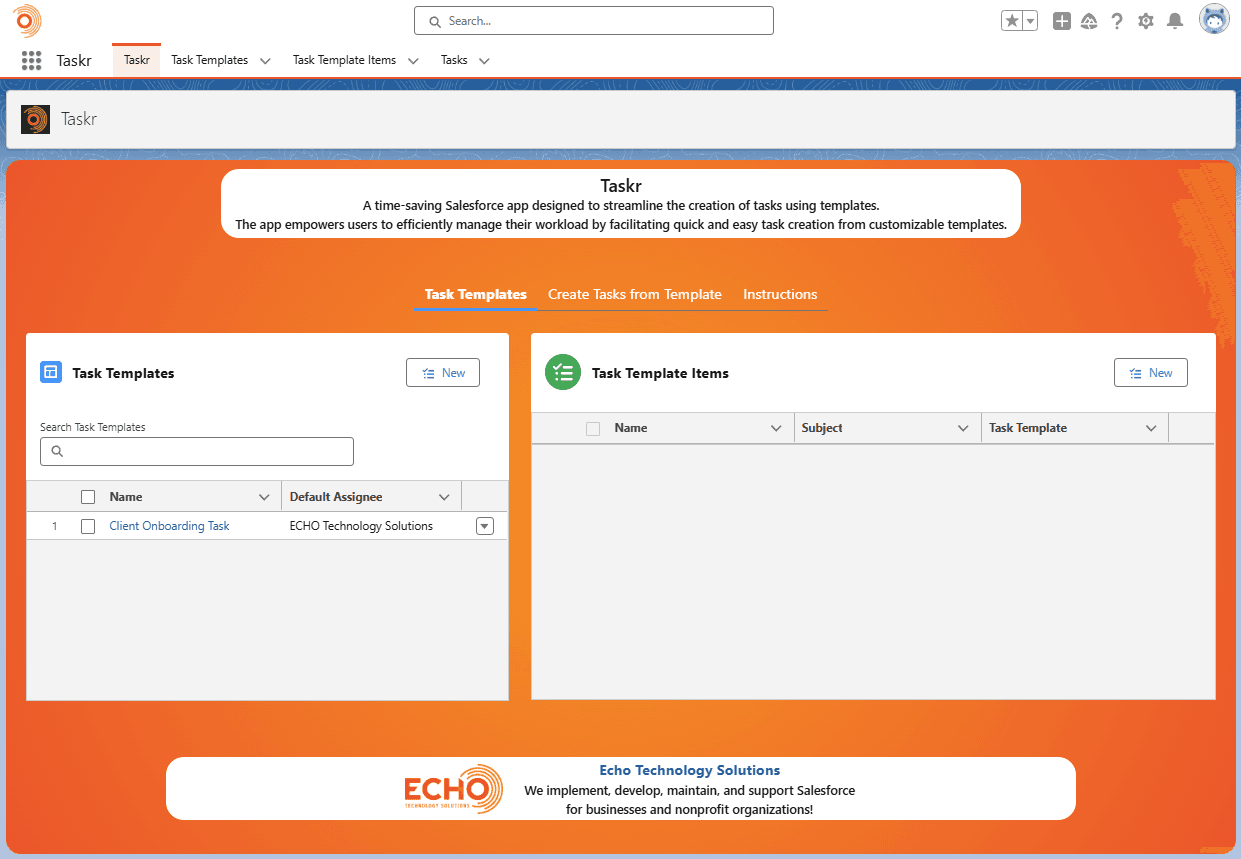Check the select-all box in Task Template Items
The height and width of the screenshot is (859, 1241).
(593, 428)
